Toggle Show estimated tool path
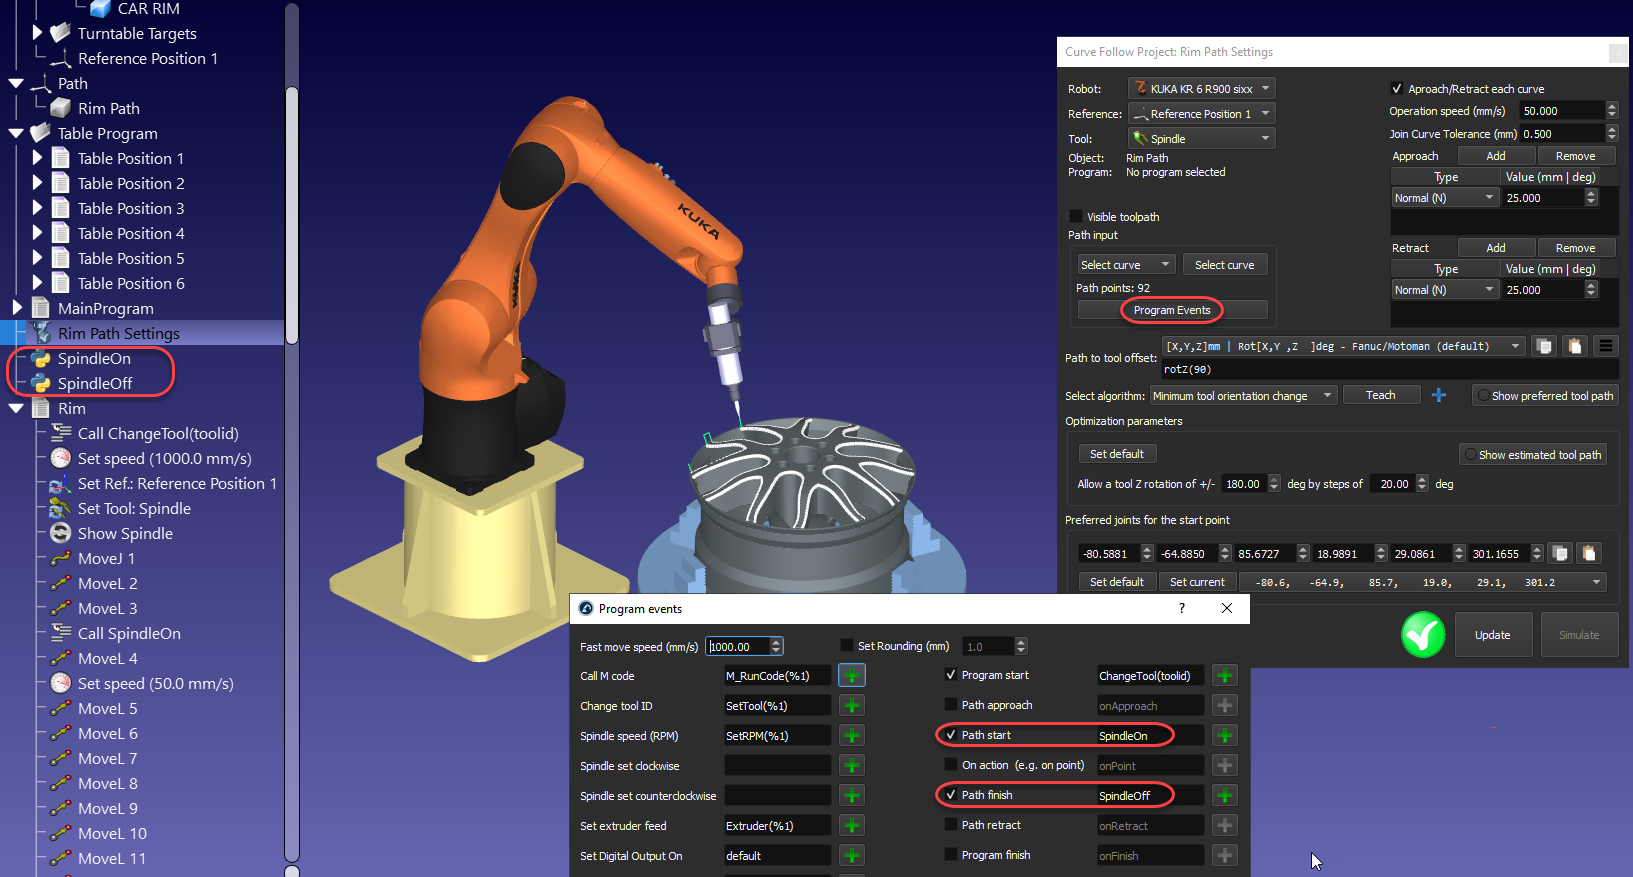1633x877 pixels. (x=1533, y=454)
